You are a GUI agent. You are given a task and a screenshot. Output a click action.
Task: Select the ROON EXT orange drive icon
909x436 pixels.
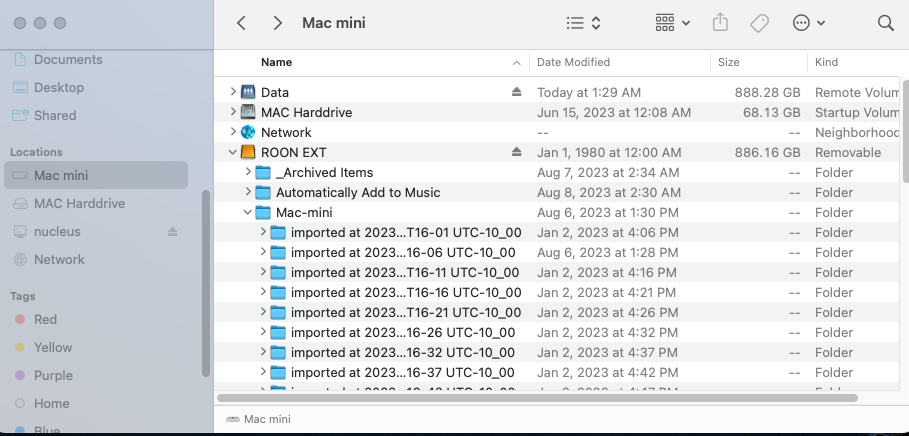click(x=248, y=152)
